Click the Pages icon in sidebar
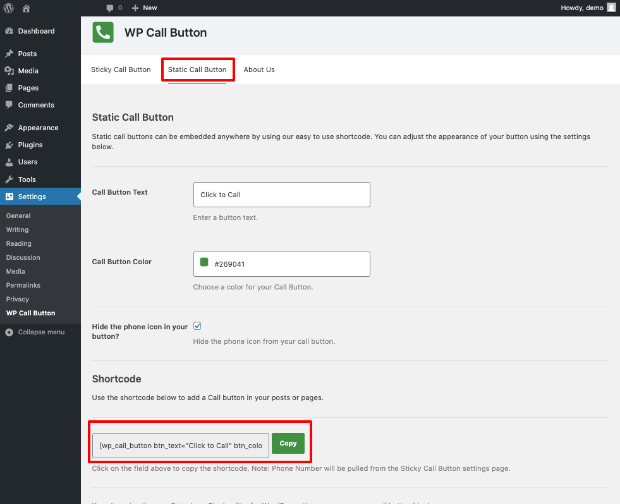Viewport: 620px width, 504px height. 9,88
